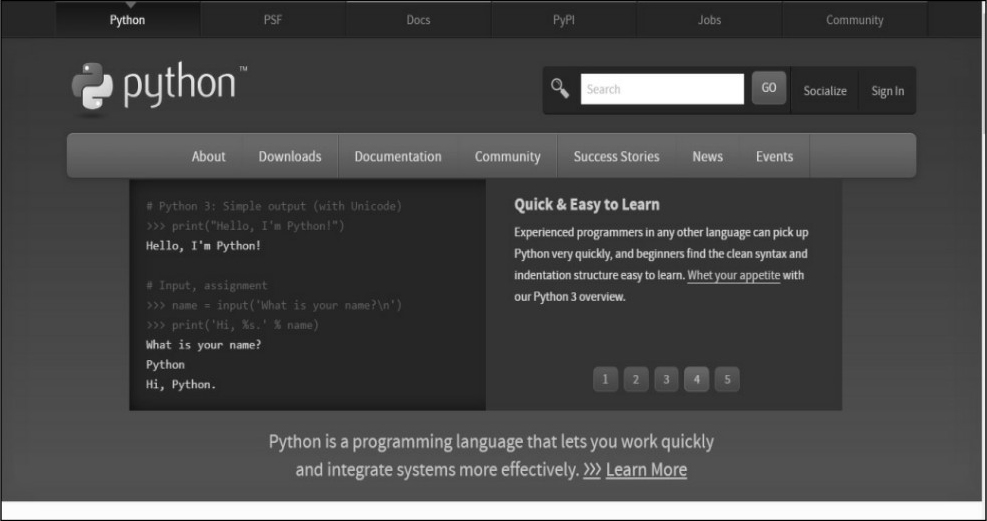This screenshot has width=987, height=521.
Task: Click the '# Input, assignment' comment line
Action: (x=206, y=286)
